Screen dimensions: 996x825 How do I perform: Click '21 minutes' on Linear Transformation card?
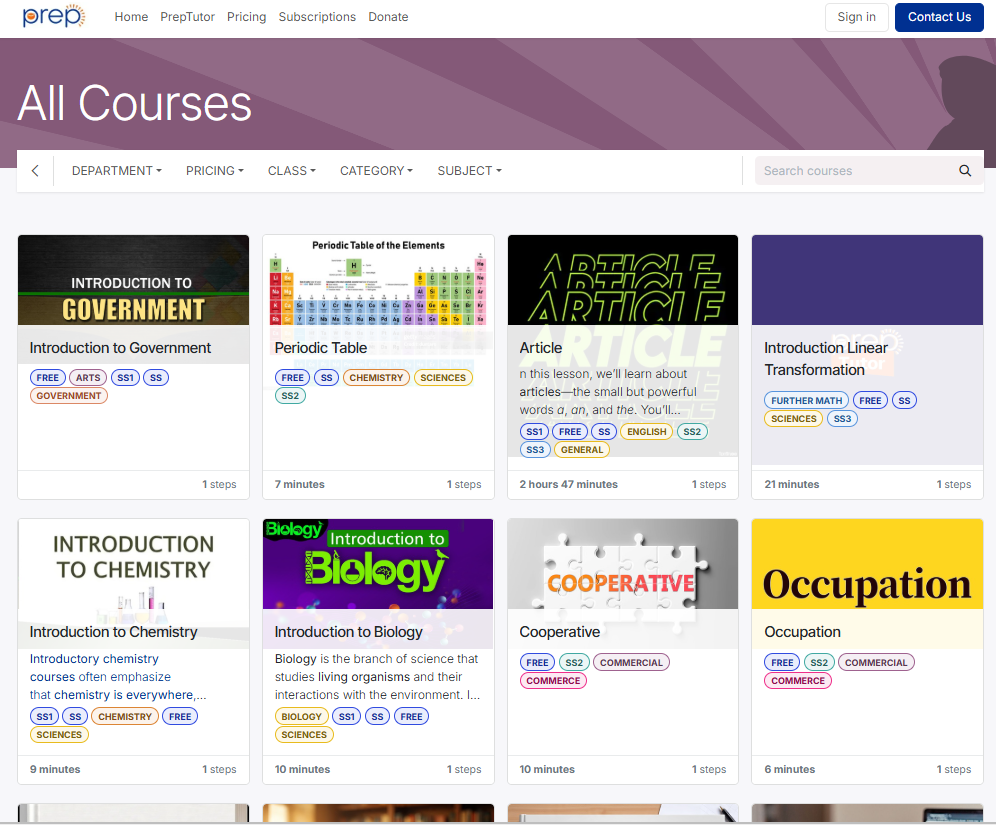(x=791, y=484)
